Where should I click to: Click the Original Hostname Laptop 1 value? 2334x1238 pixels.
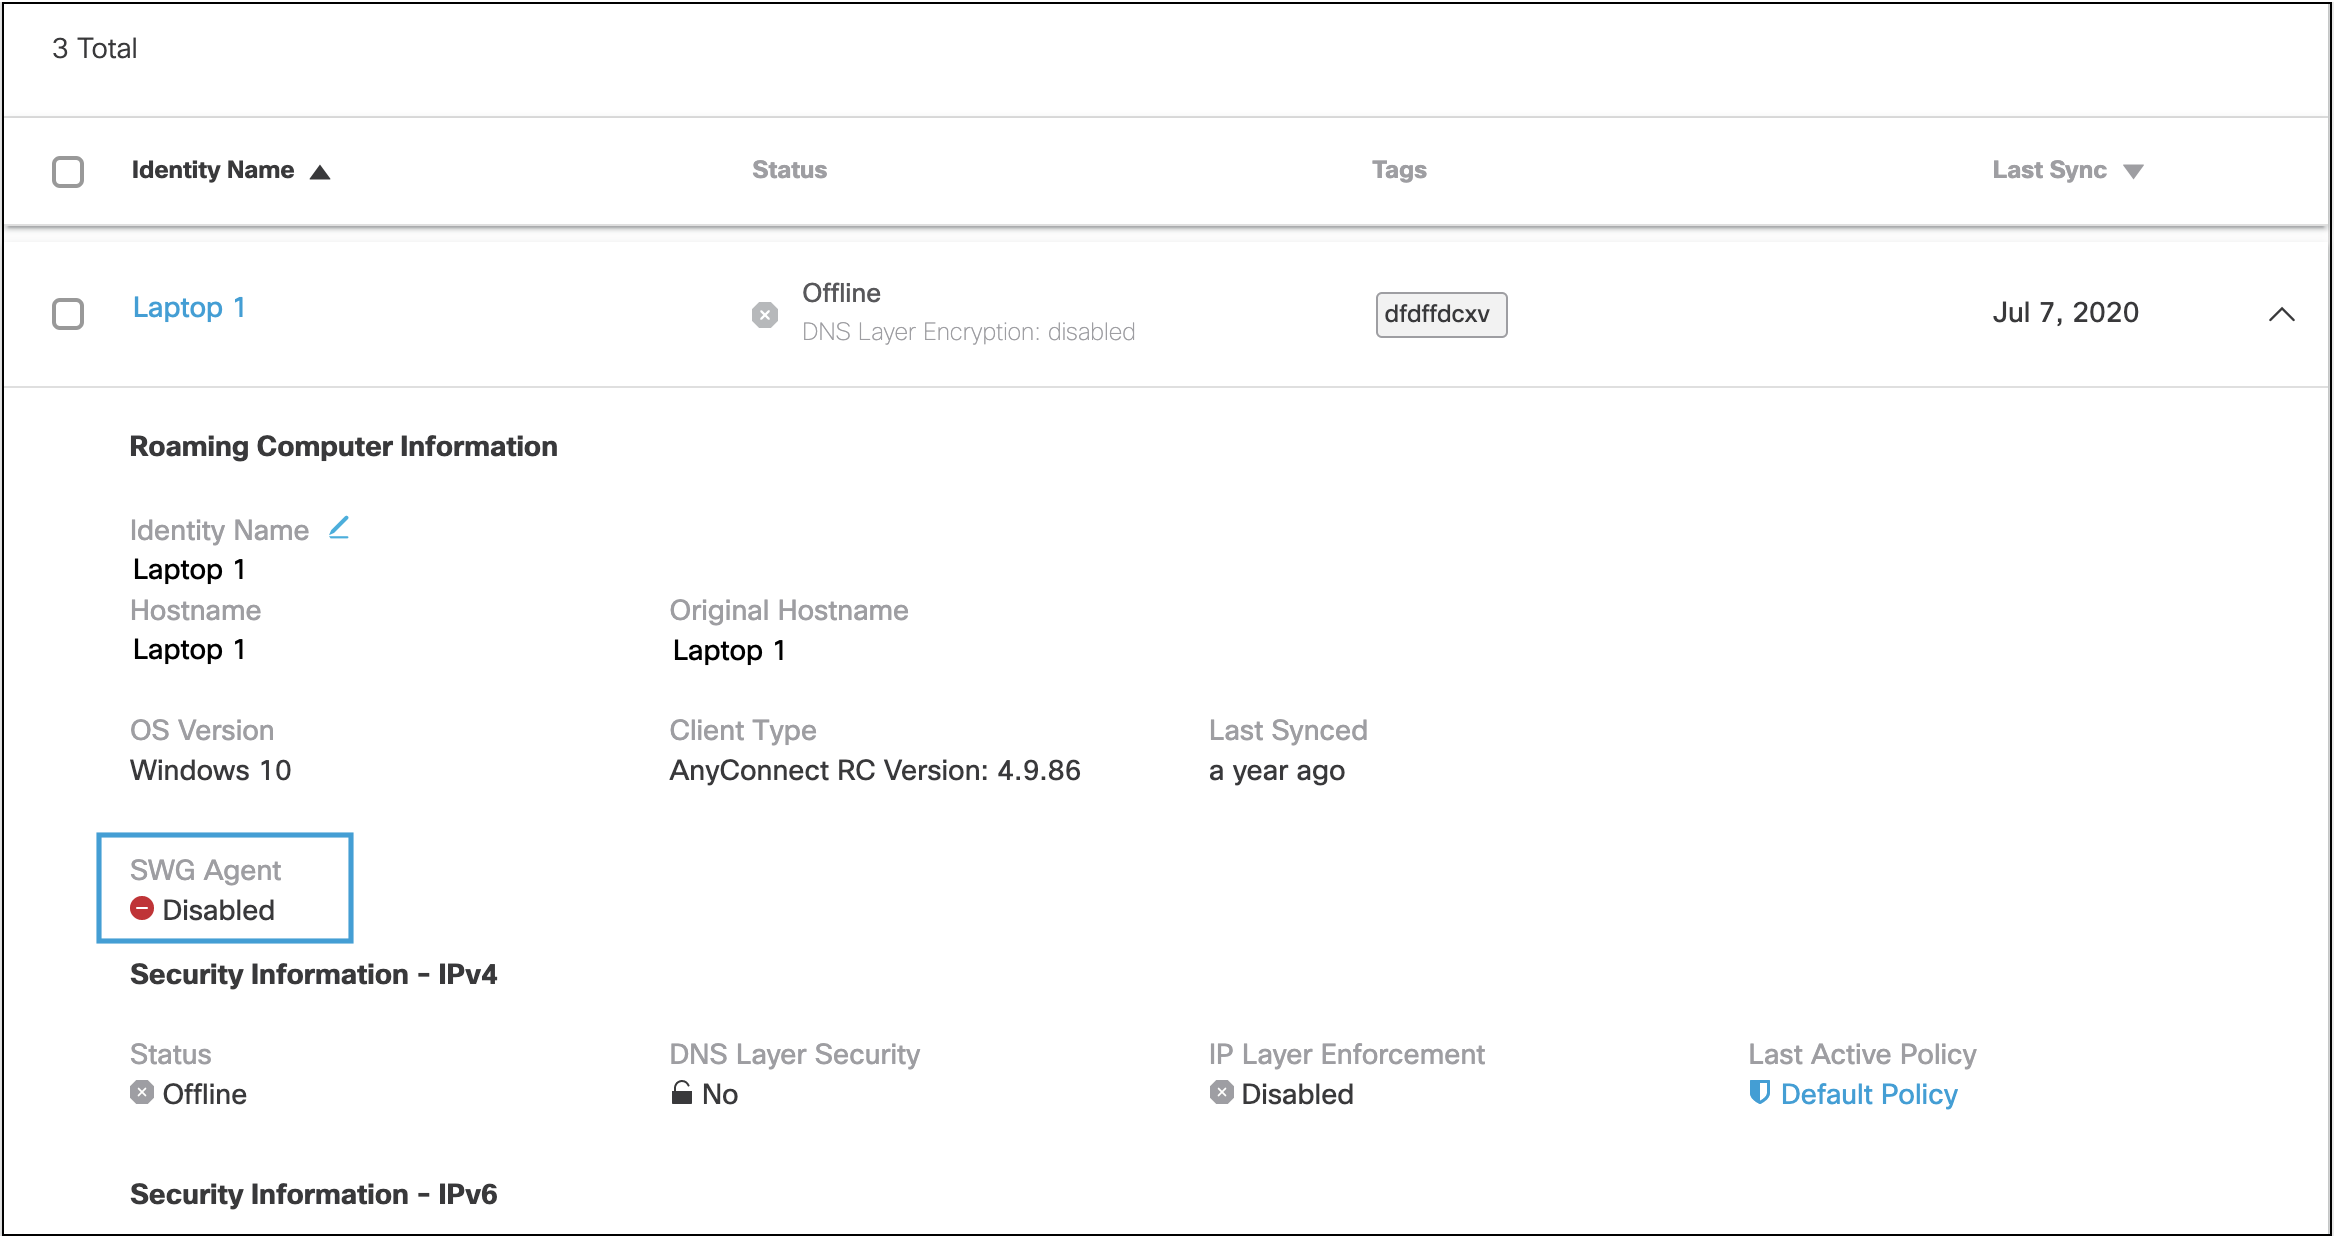729,650
